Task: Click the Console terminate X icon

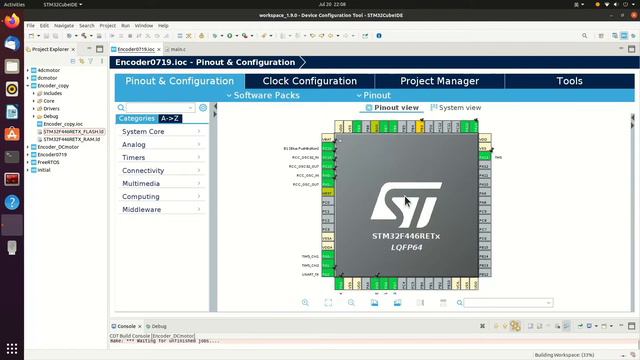Action: pyautogui.click(x=482, y=326)
